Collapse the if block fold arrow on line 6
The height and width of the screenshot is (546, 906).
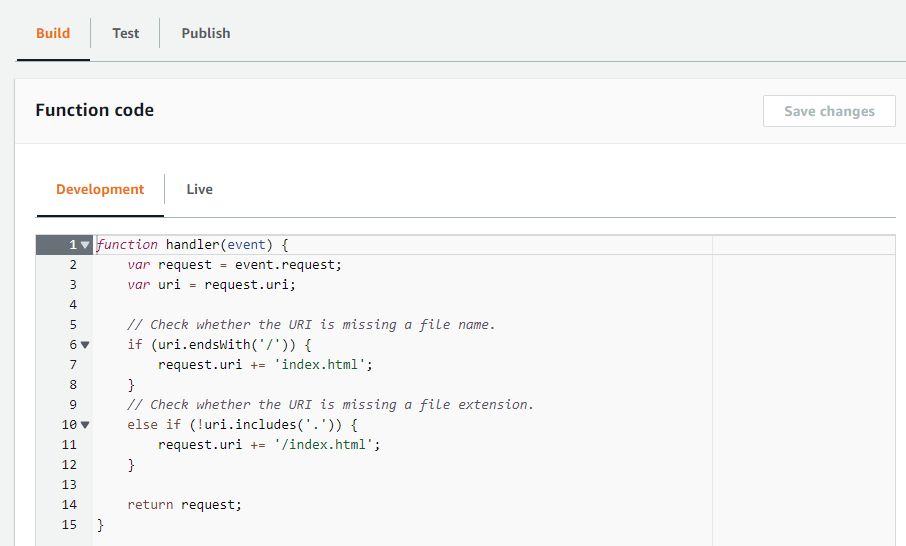pyautogui.click(x=85, y=345)
